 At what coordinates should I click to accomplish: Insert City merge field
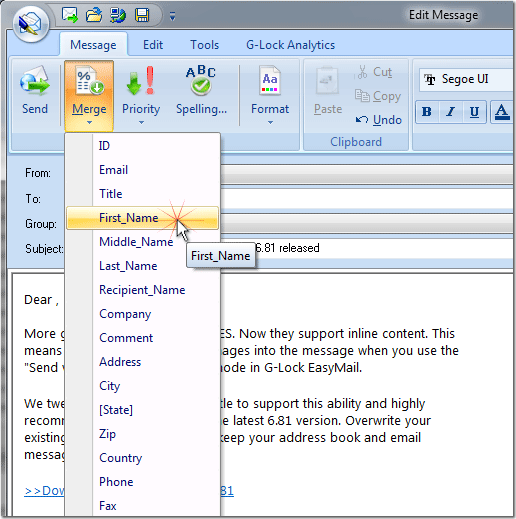pos(142,386)
